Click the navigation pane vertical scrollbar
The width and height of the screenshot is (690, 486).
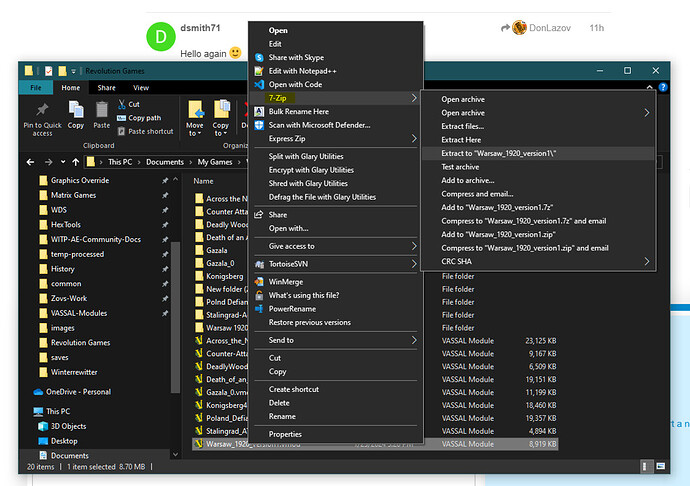[x=175, y=317]
